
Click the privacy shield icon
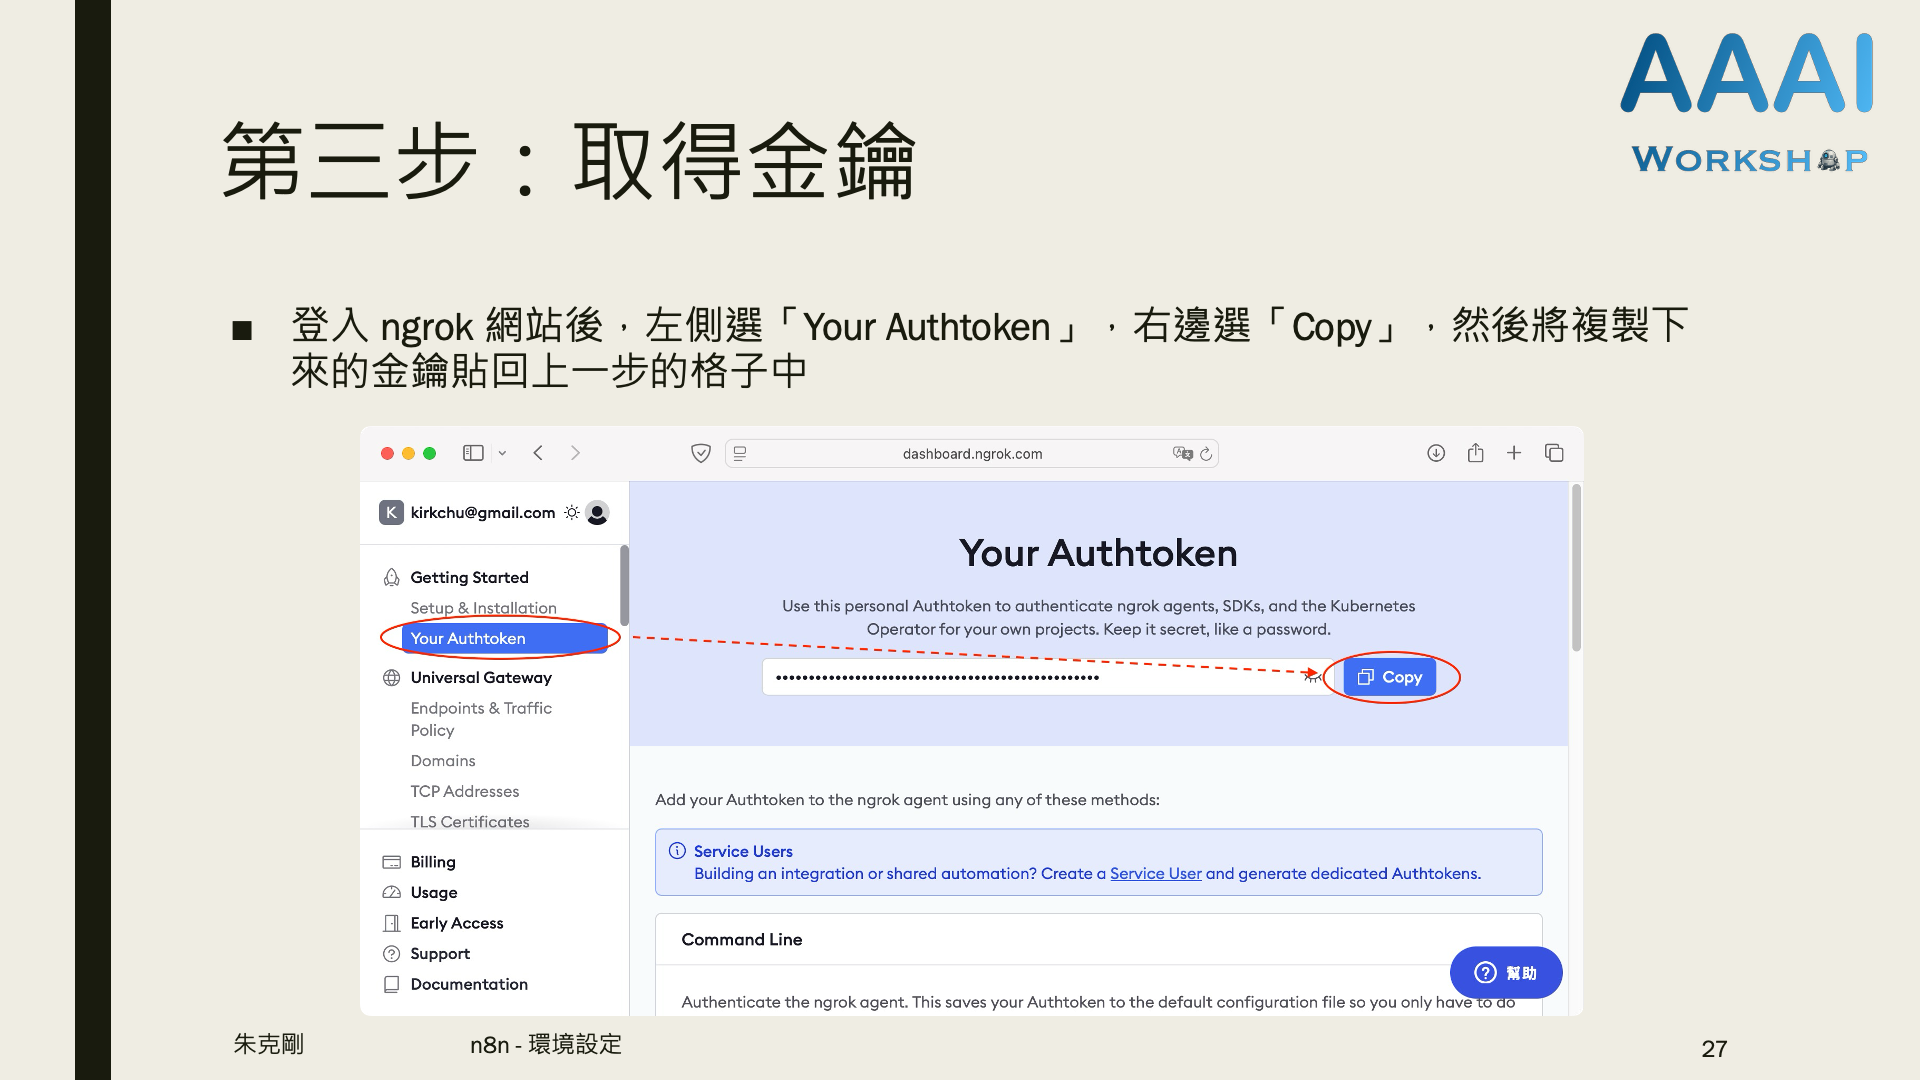[701, 453]
